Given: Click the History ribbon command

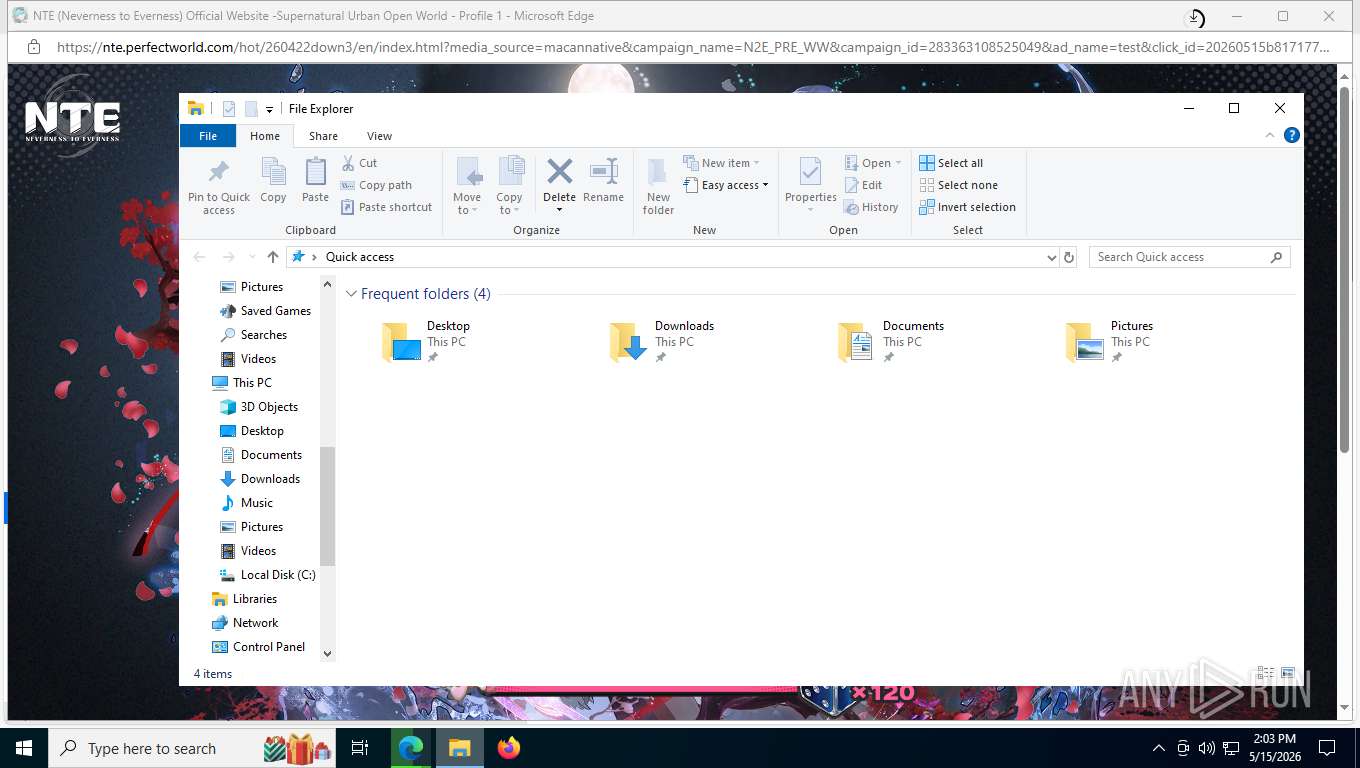Looking at the screenshot, I should 871,207.
